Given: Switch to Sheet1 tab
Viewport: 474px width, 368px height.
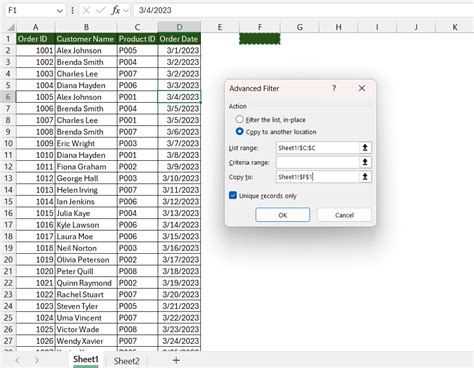Looking at the screenshot, I should [x=86, y=360].
